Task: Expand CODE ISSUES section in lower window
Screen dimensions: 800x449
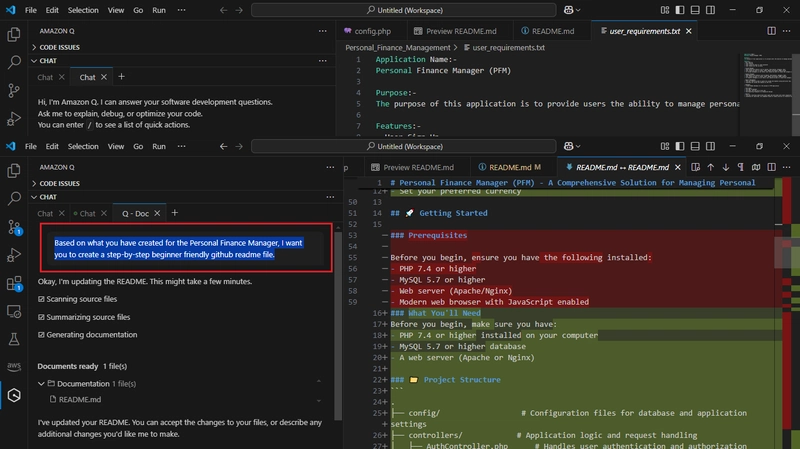Action: [x=56, y=184]
